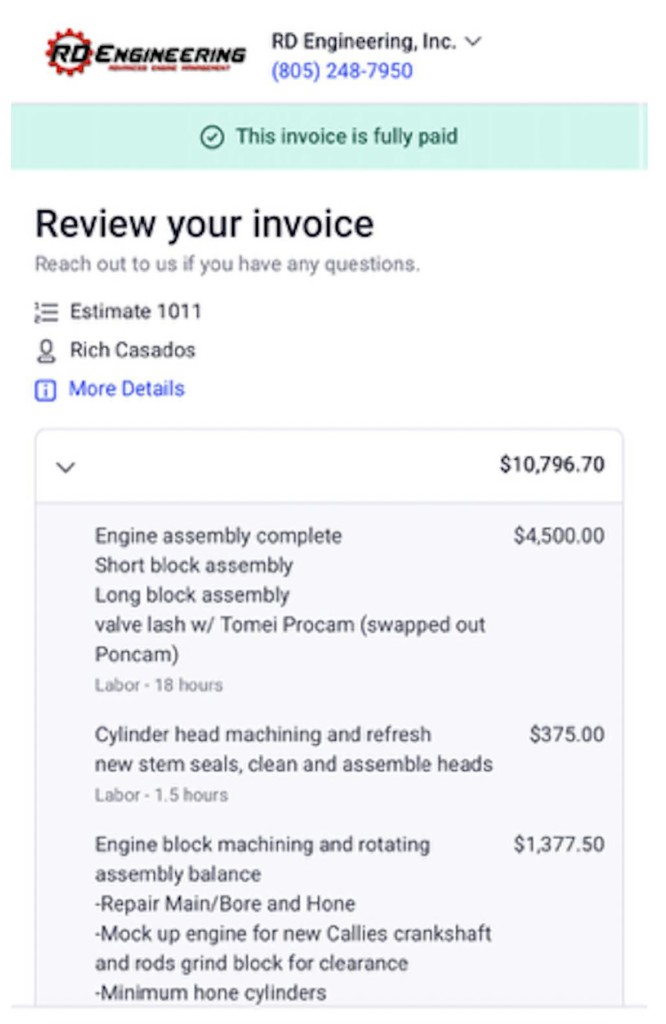The width and height of the screenshot is (666, 1024).
Task: Select the 'Engine block machining' line item
Action: point(262,845)
